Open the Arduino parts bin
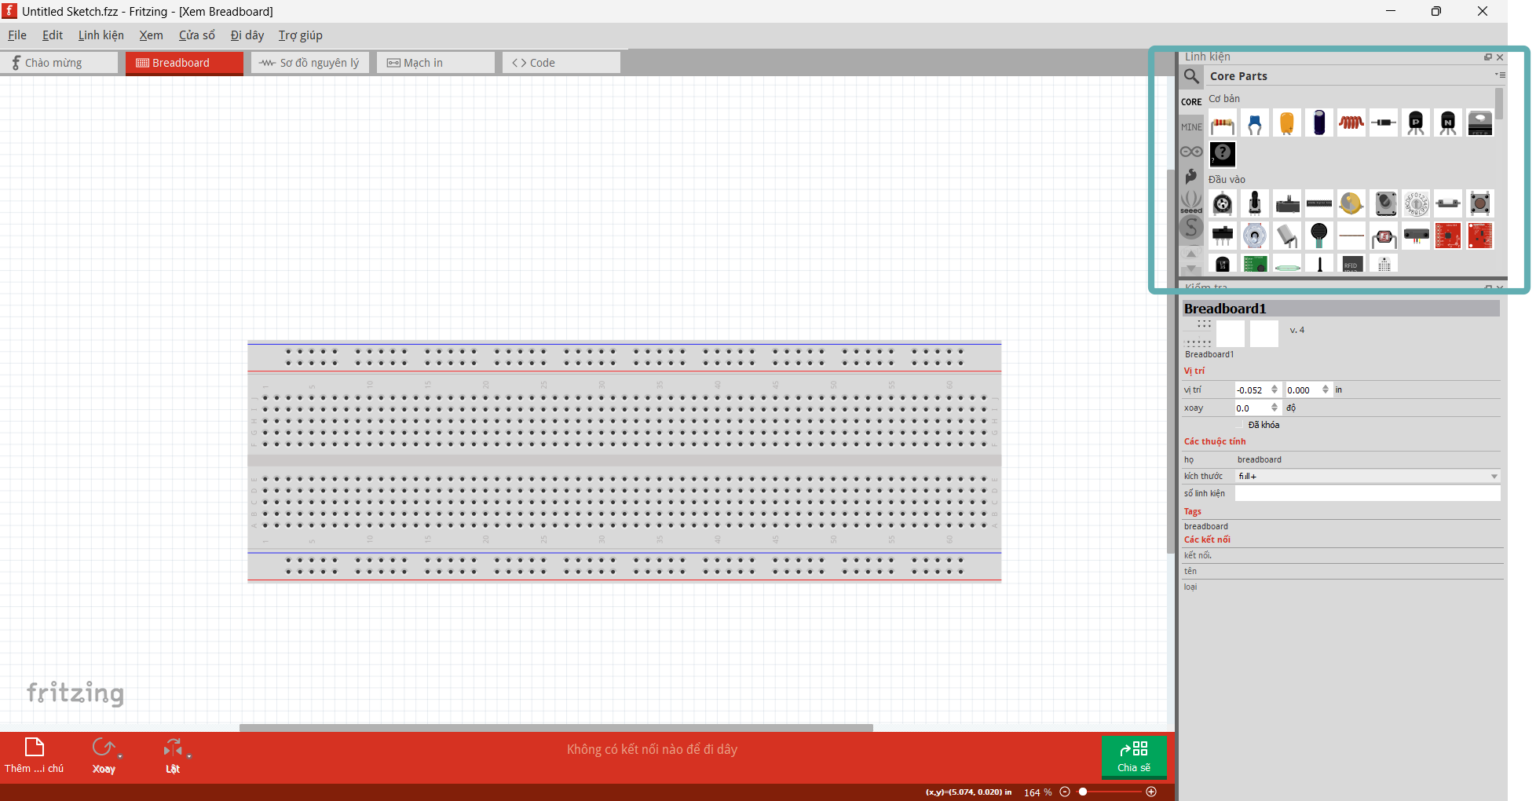The height and width of the screenshot is (801, 1536). pos(1191,152)
